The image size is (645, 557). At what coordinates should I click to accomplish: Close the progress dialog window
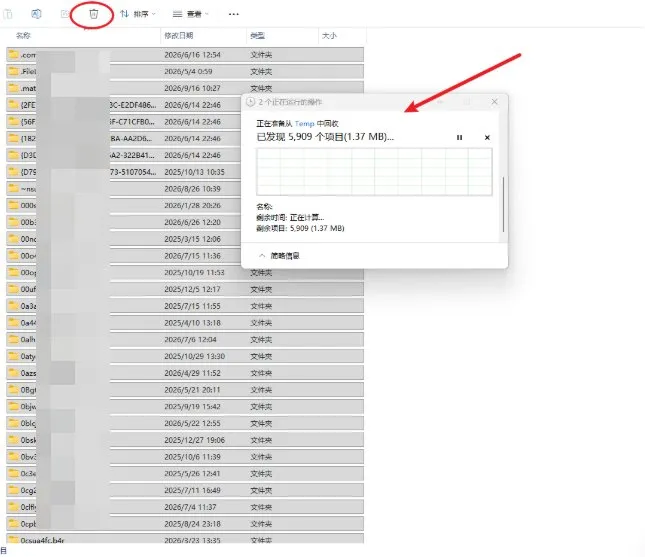[494, 102]
